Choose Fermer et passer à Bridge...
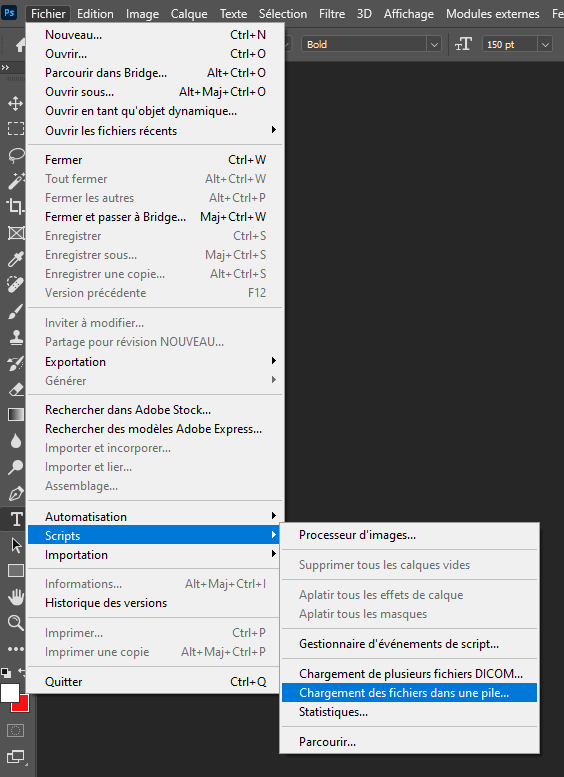 pyautogui.click(x=155, y=217)
